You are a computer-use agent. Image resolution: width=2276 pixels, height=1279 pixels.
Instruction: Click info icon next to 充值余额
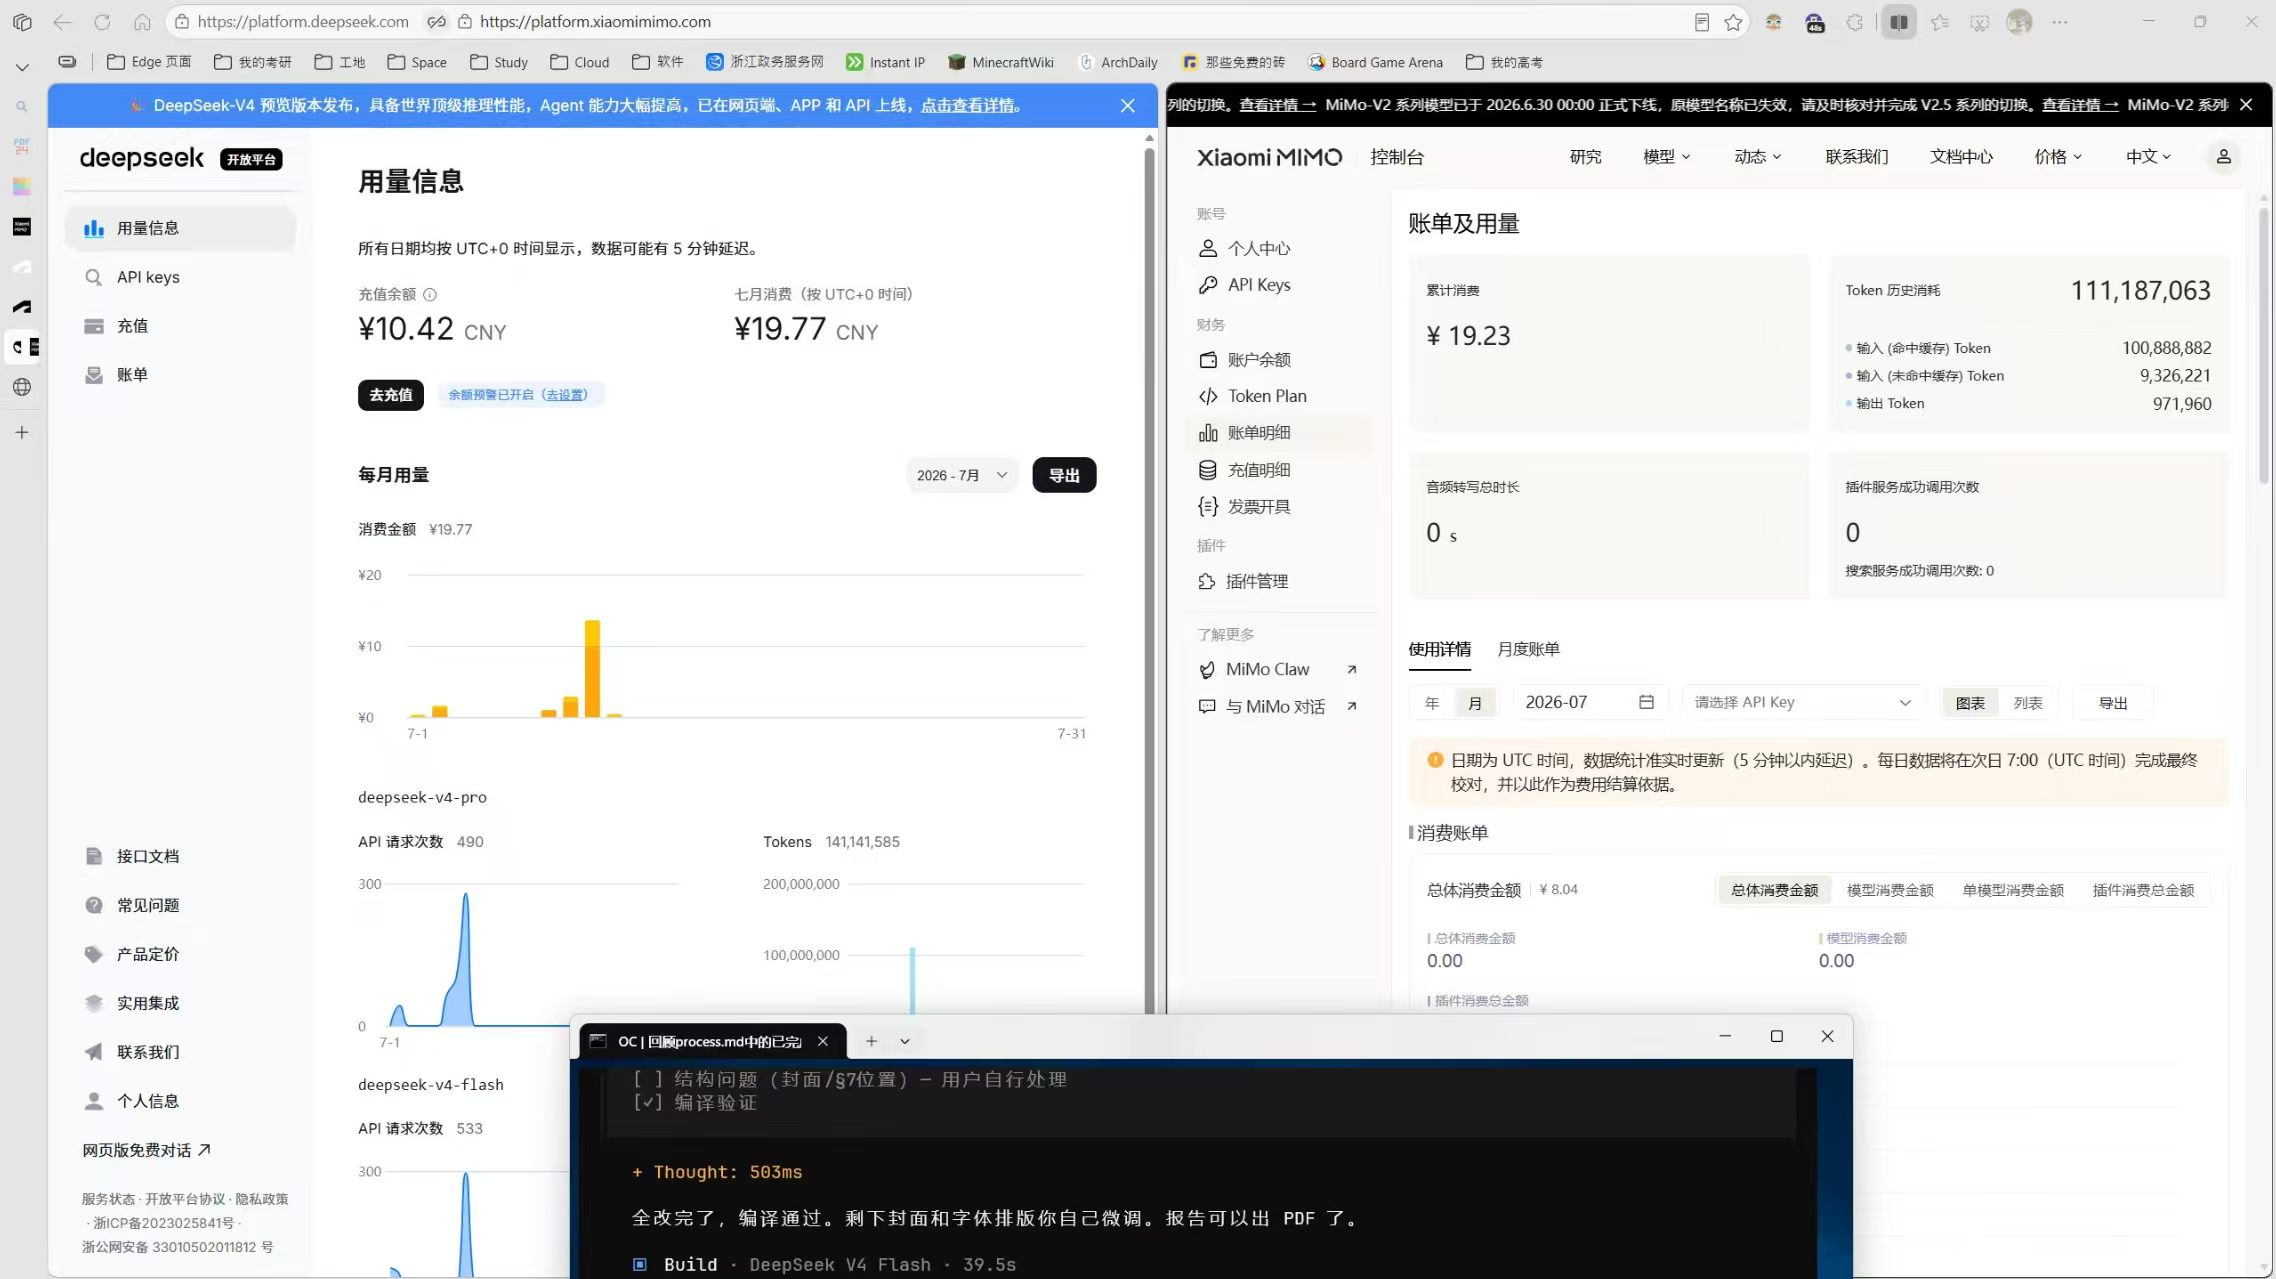coord(430,294)
